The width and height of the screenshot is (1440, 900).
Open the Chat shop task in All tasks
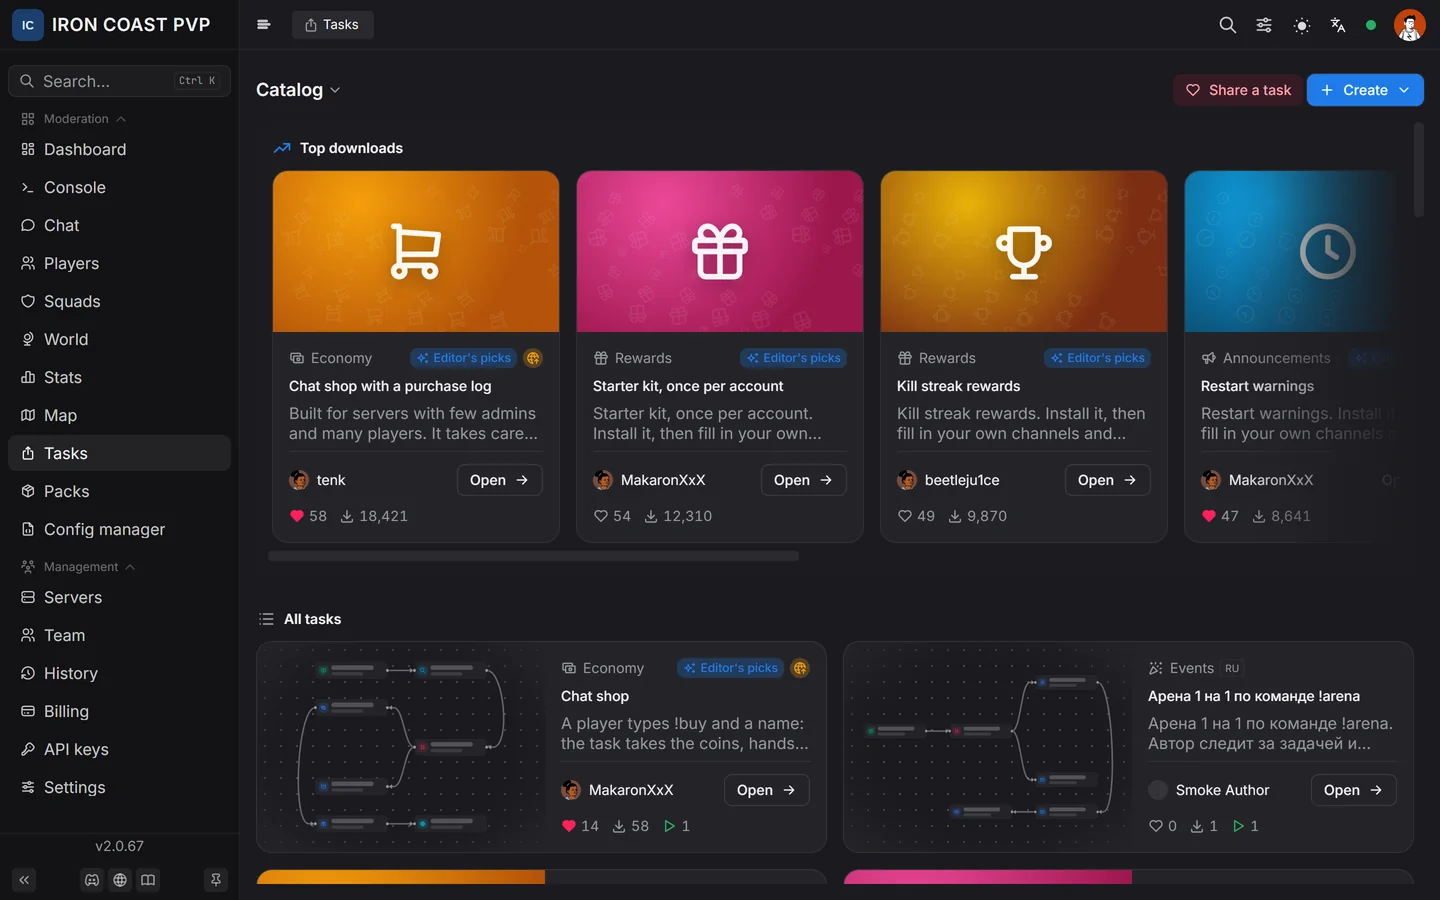[x=766, y=790]
